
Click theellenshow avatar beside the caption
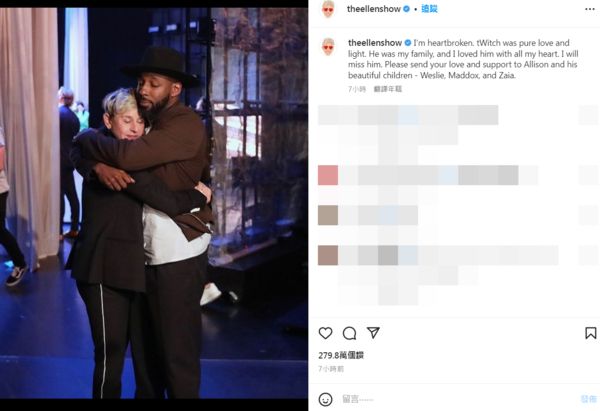tap(328, 47)
